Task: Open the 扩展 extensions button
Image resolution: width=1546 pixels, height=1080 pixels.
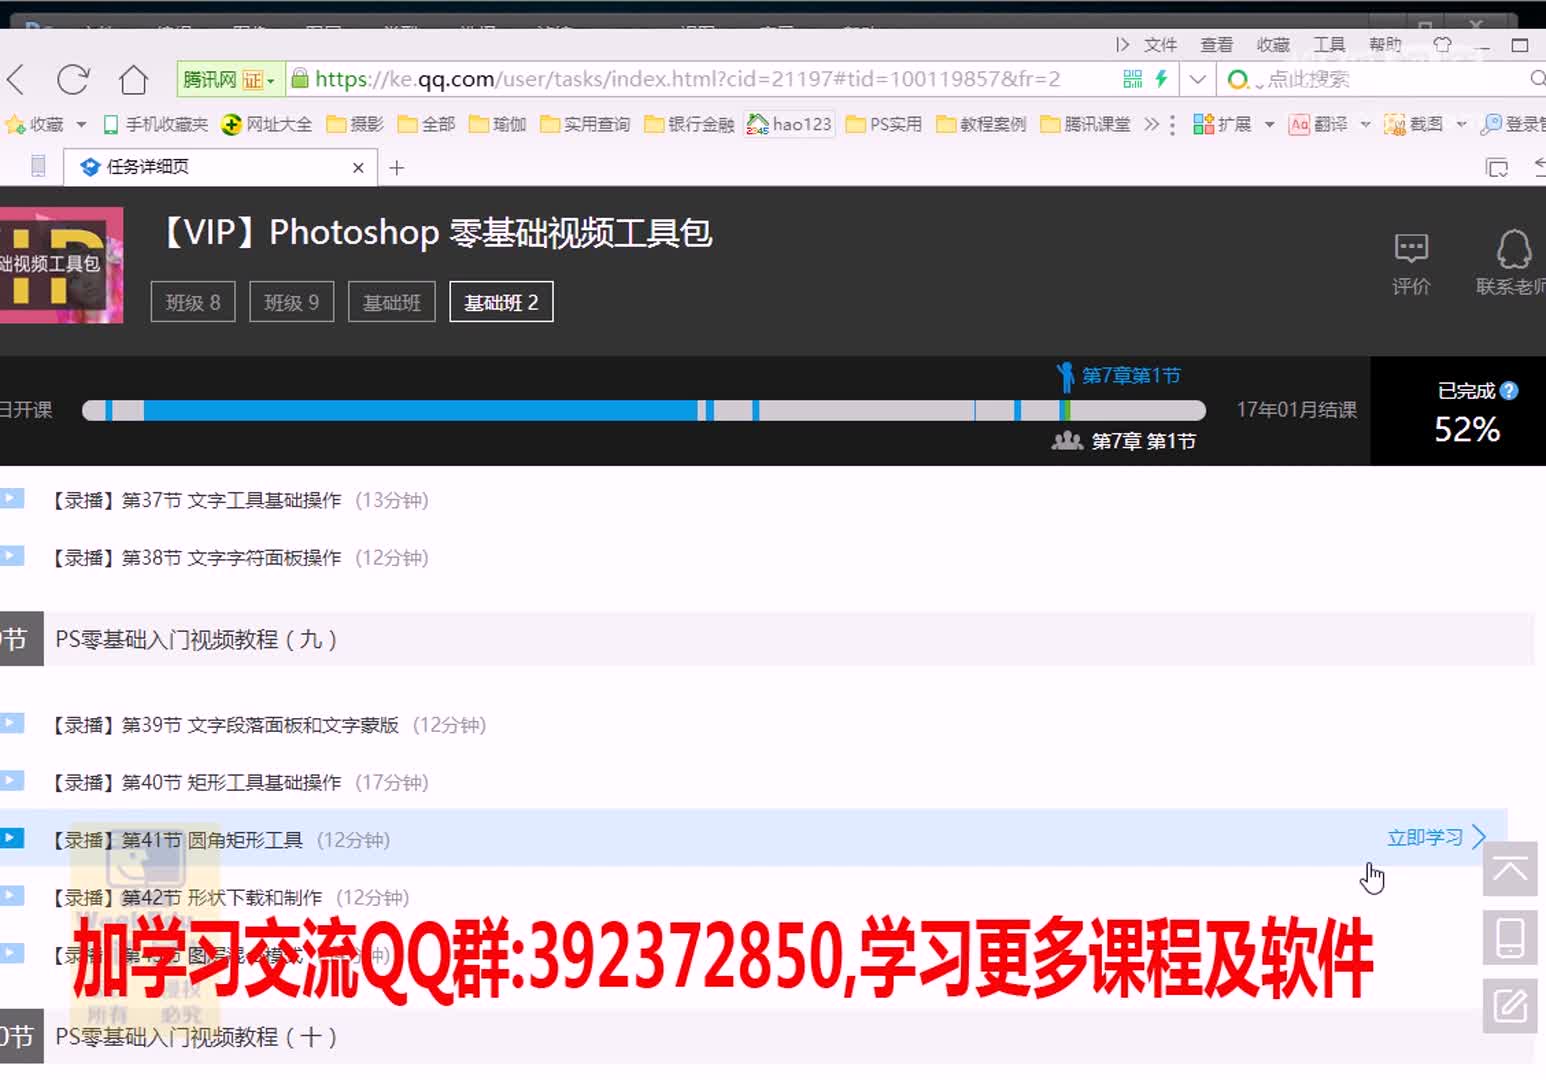Action: pyautogui.click(x=1222, y=124)
